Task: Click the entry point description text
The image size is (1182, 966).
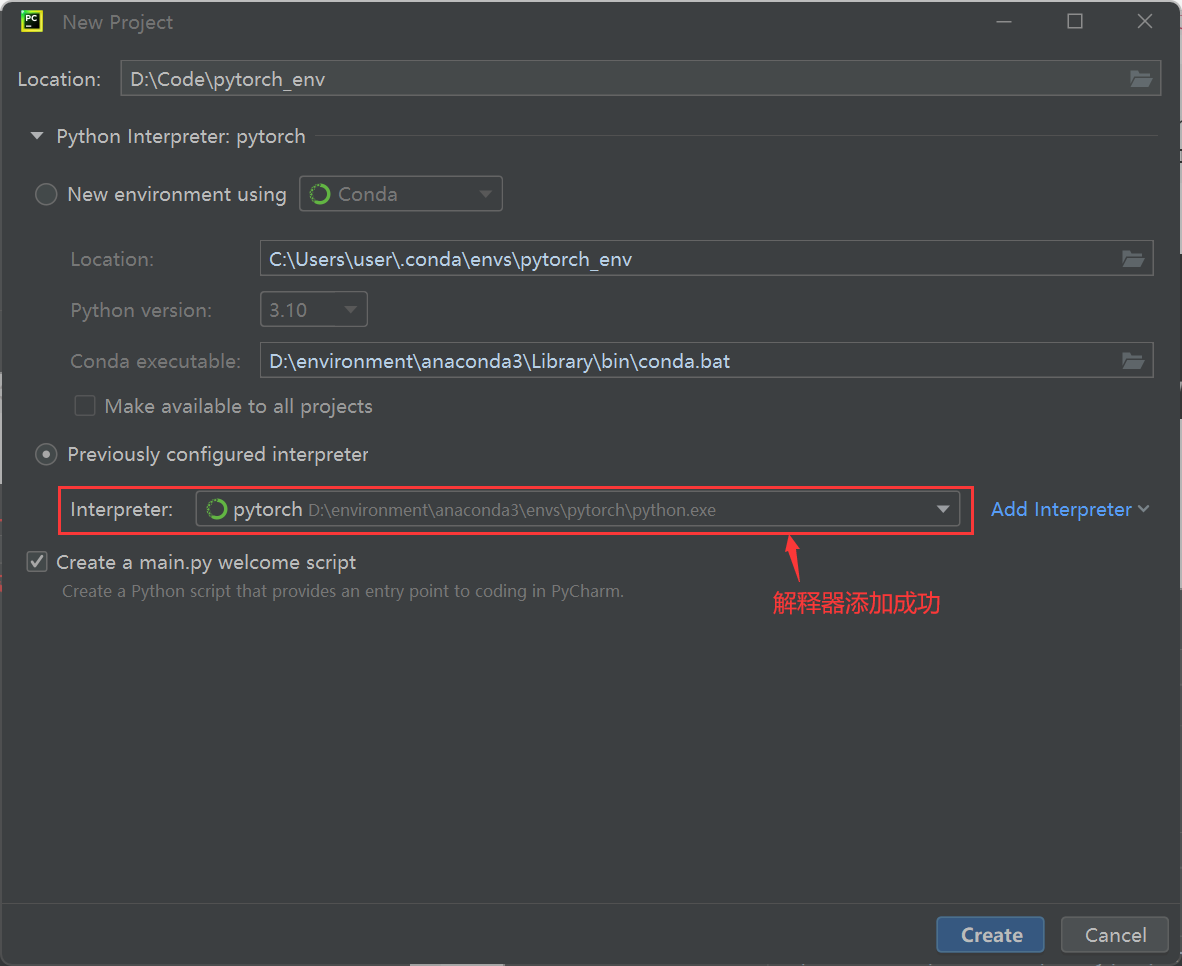Action: point(343,591)
